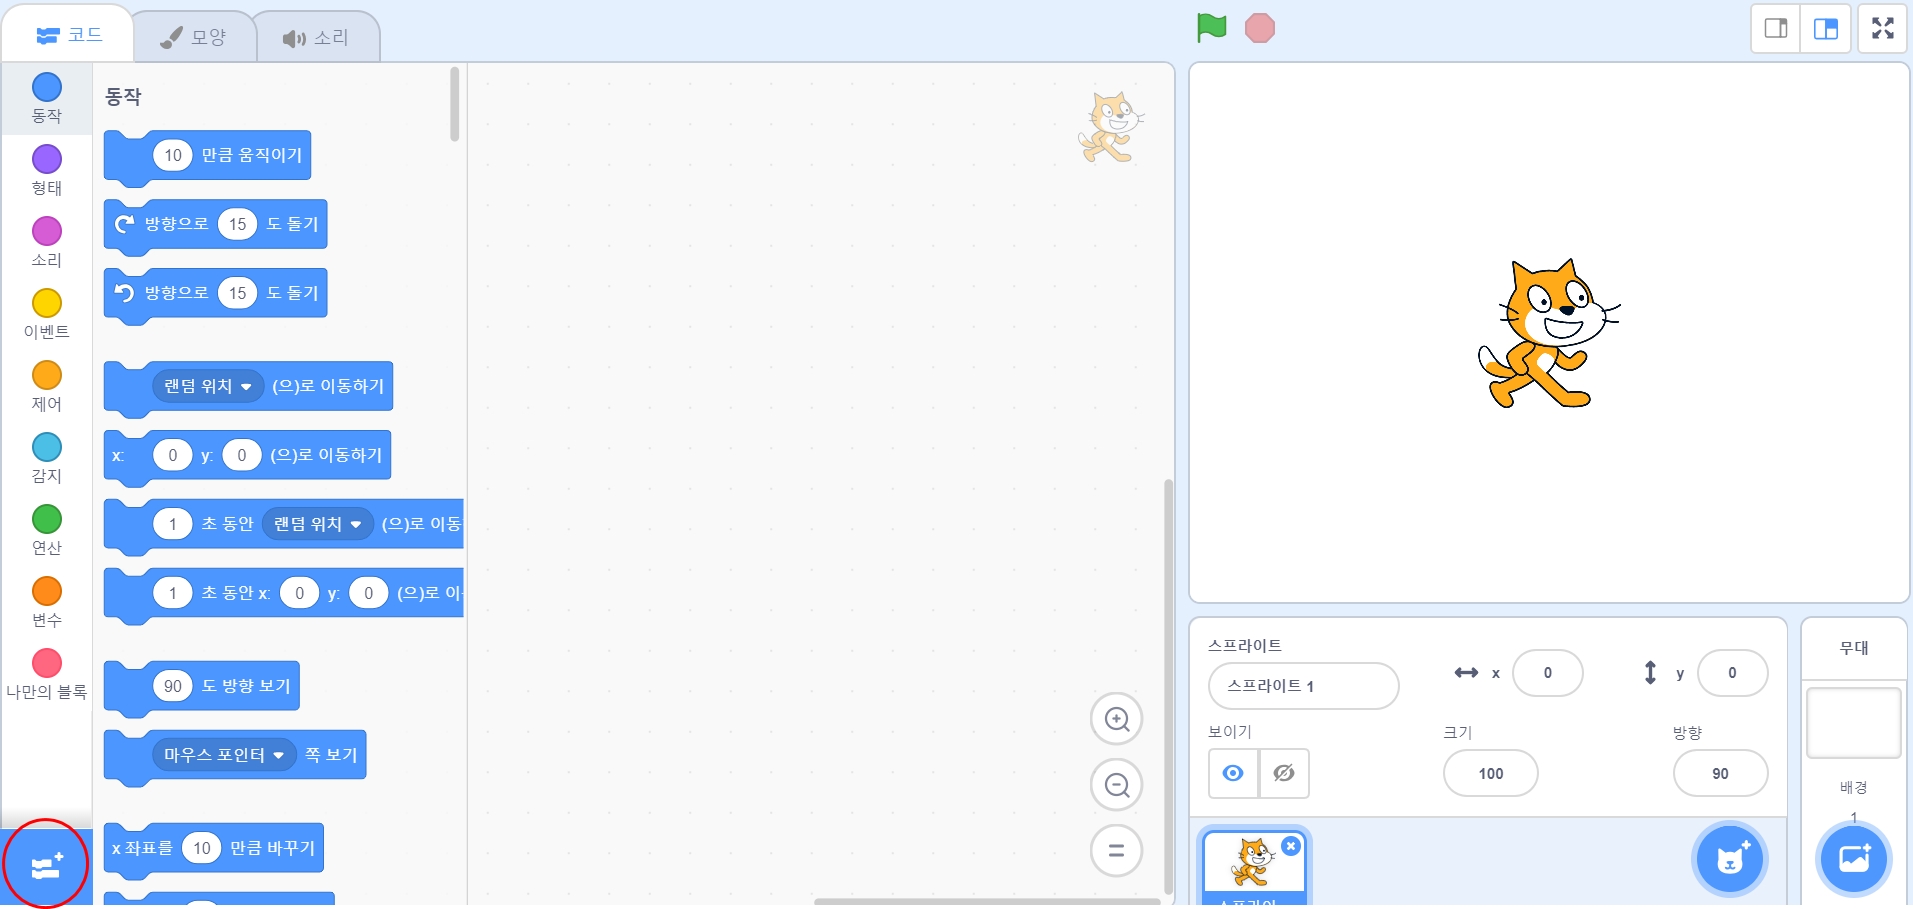Switch to large stage layout
The height and width of the screenshot is (909, 1913).
pos(1826,28)
